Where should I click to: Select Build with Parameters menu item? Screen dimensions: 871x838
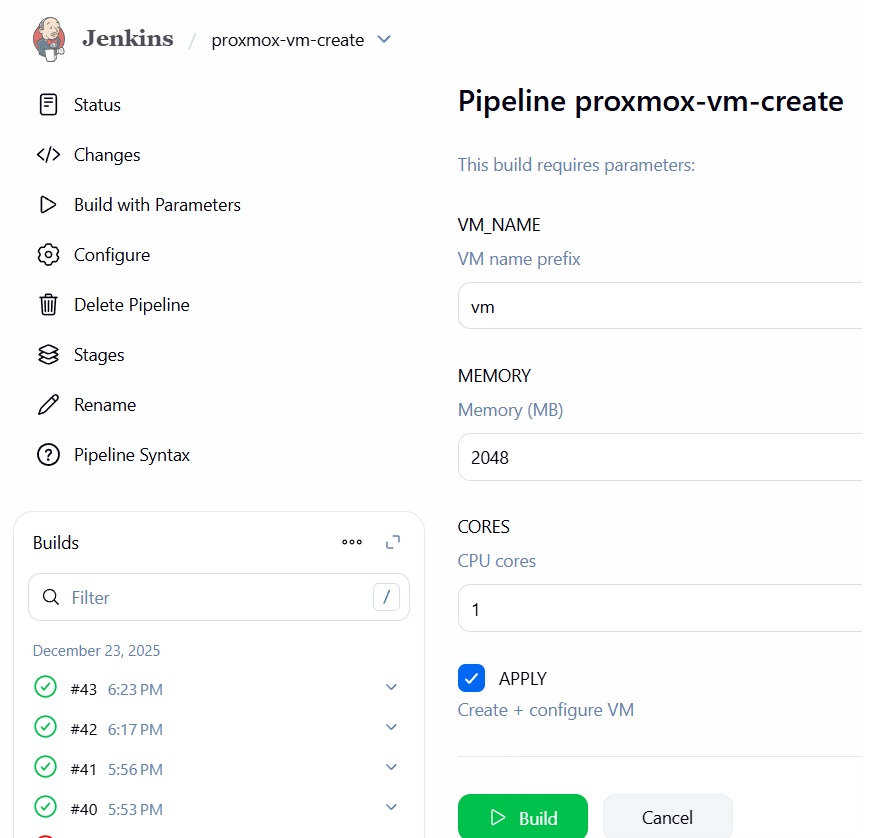pyautogui.click(x=157, y=205)
